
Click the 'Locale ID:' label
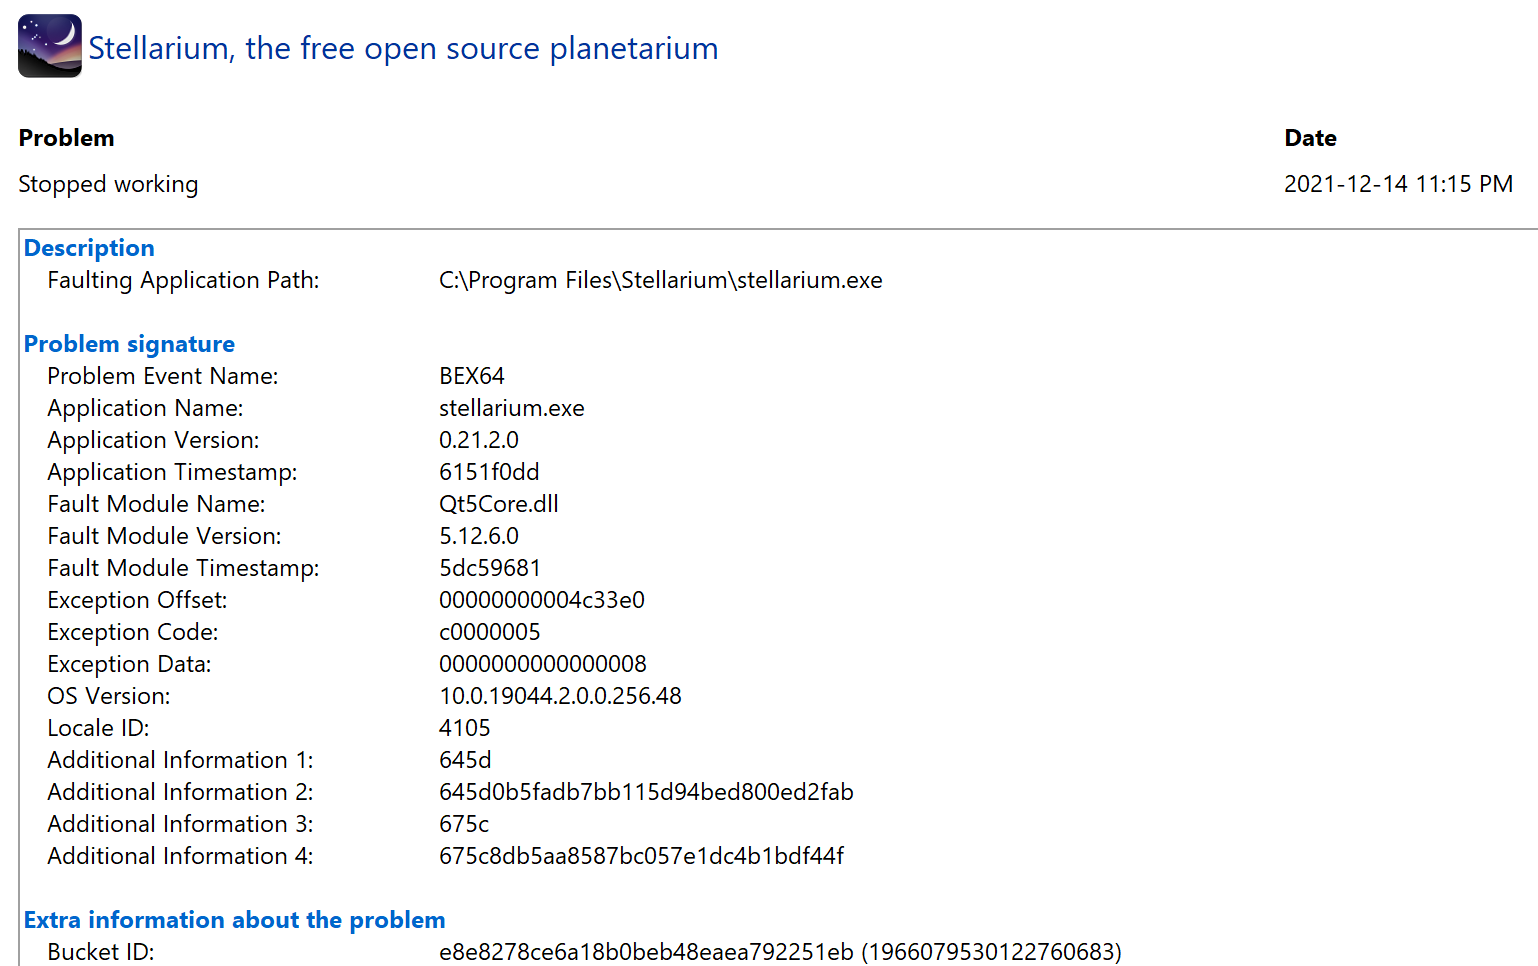[98, 728]
